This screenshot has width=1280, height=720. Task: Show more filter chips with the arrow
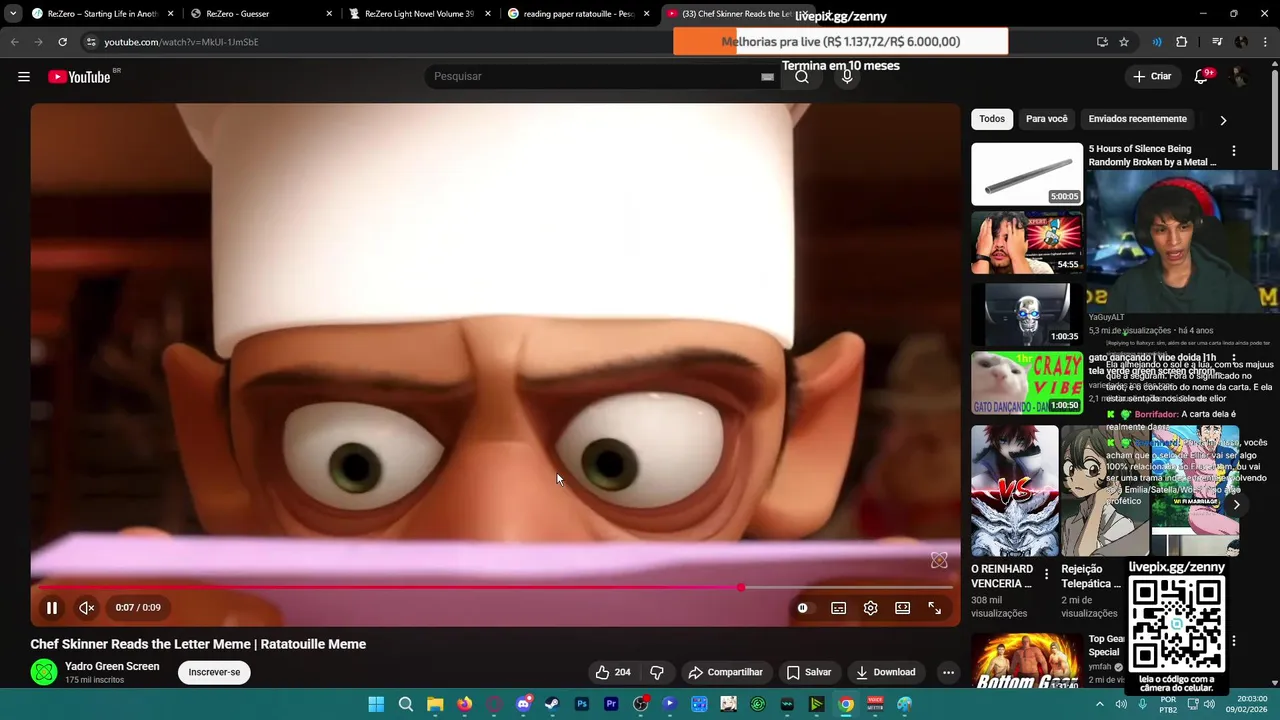point(1223,120)
